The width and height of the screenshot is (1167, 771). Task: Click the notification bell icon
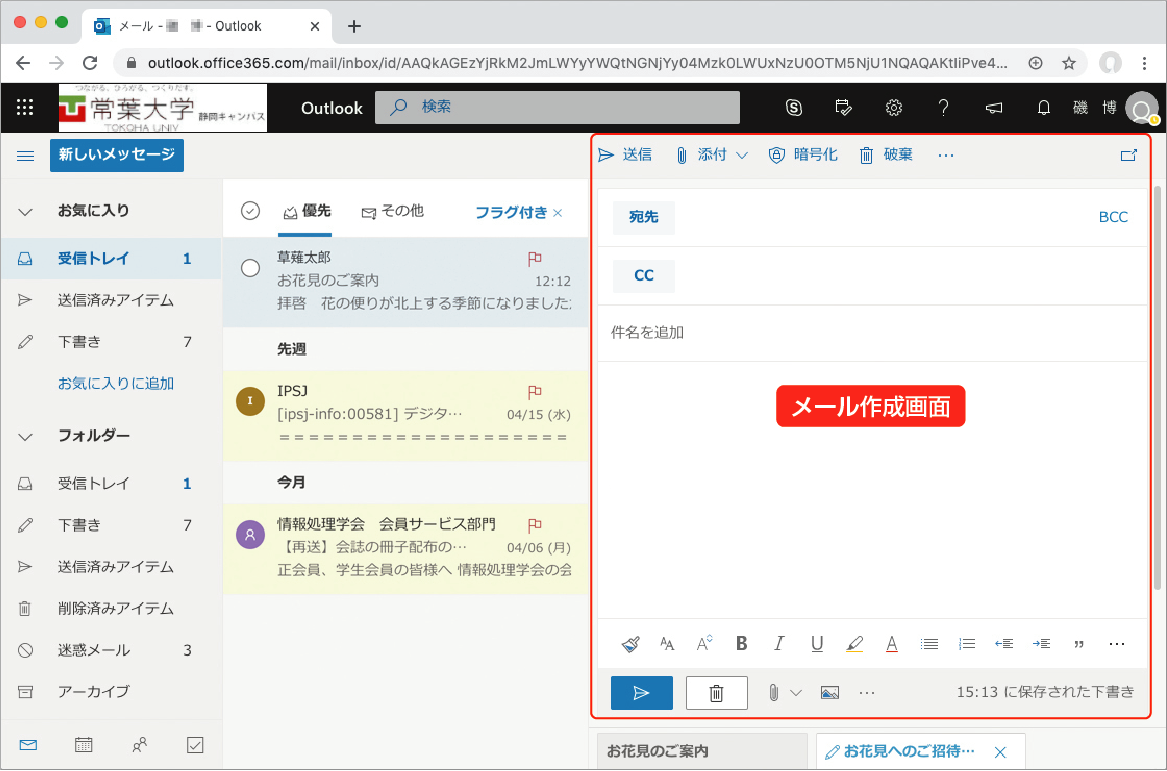pyautogui.click(x=1044, y=108)
